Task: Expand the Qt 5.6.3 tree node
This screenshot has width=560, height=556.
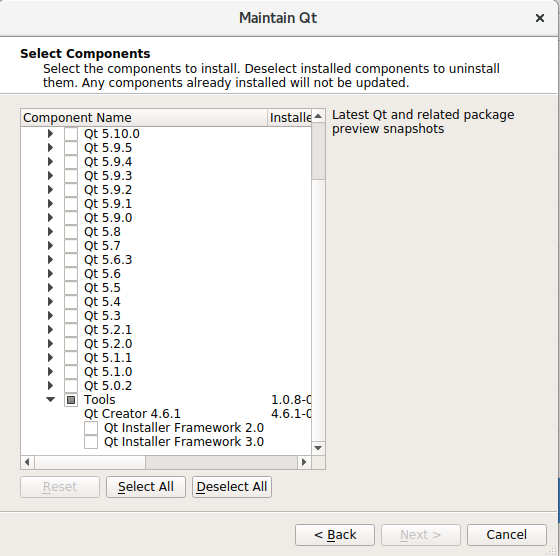Action: tap(50, 260)
